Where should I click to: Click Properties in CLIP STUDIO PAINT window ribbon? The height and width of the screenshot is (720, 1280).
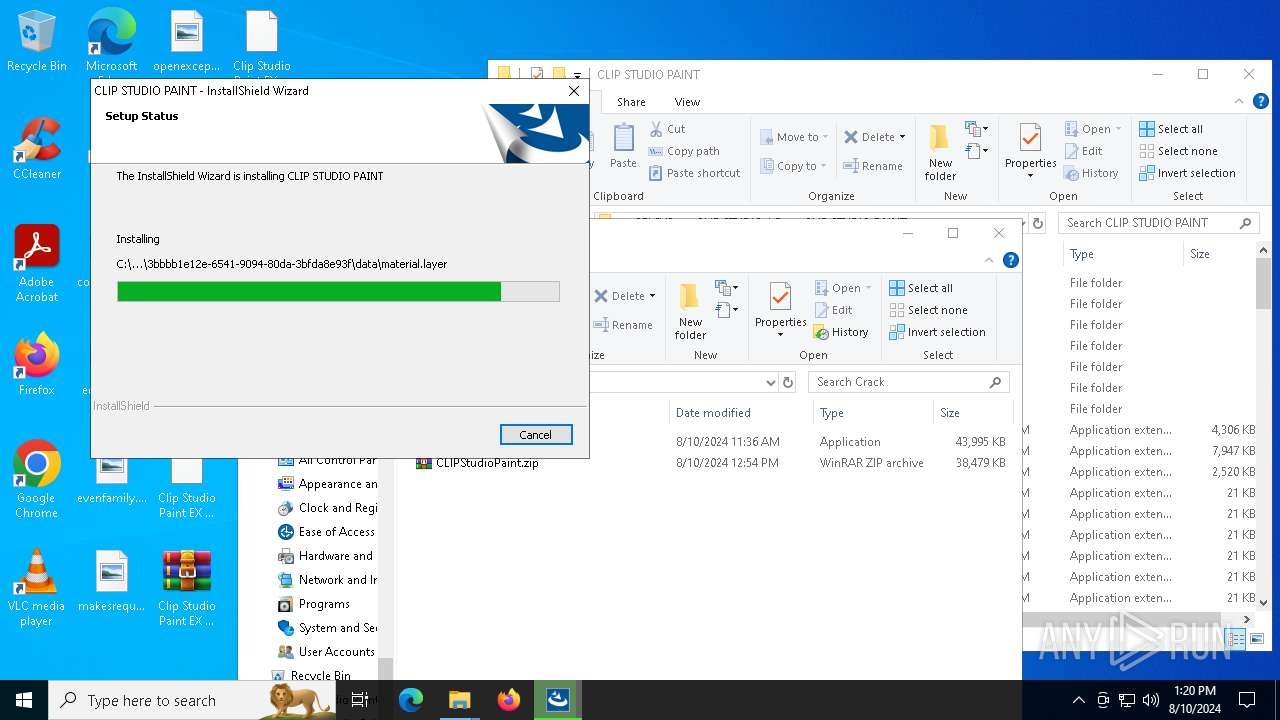click(x=1031, y=152)
